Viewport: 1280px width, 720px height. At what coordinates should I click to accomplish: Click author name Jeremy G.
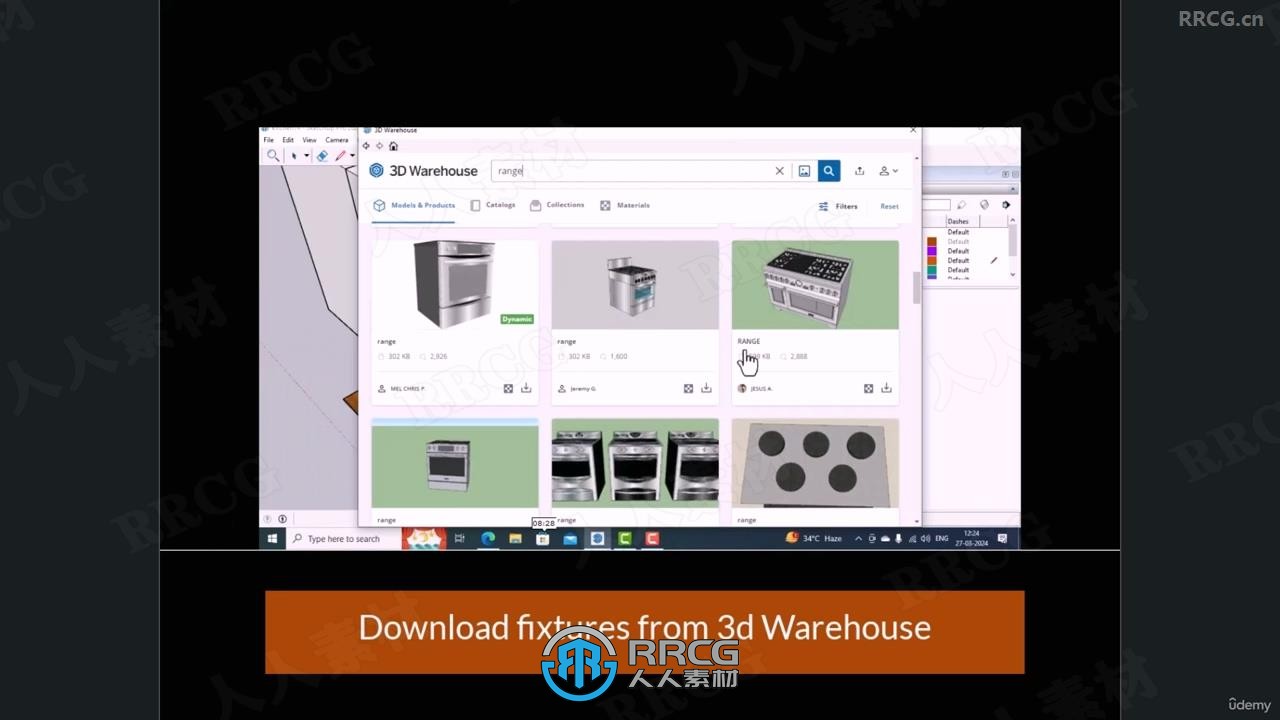click(582, 388)
